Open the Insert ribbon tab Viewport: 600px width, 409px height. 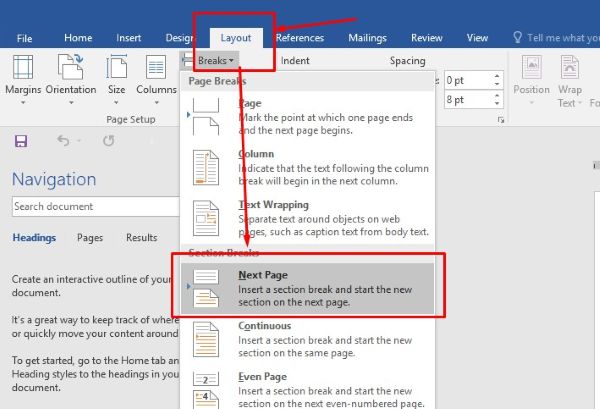click(x=128, y=38)
